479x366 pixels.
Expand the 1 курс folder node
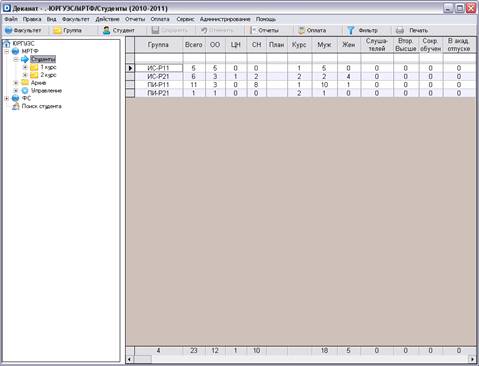[25, 67]
